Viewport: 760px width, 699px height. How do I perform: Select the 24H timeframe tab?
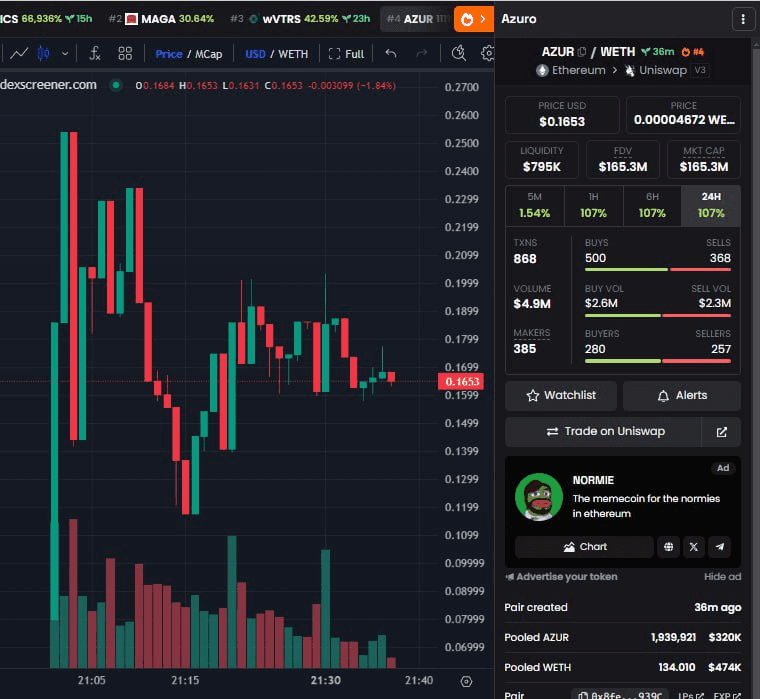tap(711, 206)
